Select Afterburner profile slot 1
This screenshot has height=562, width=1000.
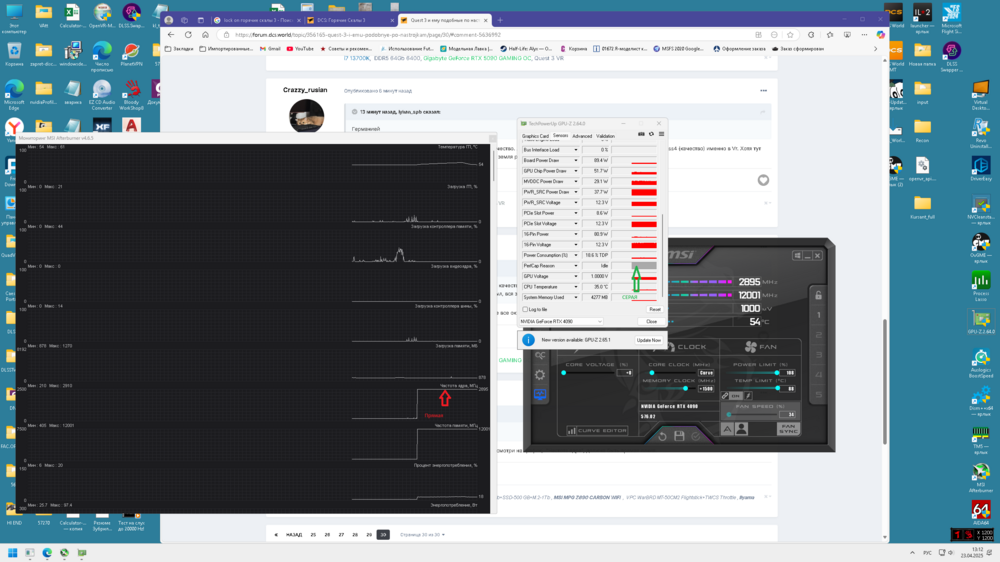point(818,315)
